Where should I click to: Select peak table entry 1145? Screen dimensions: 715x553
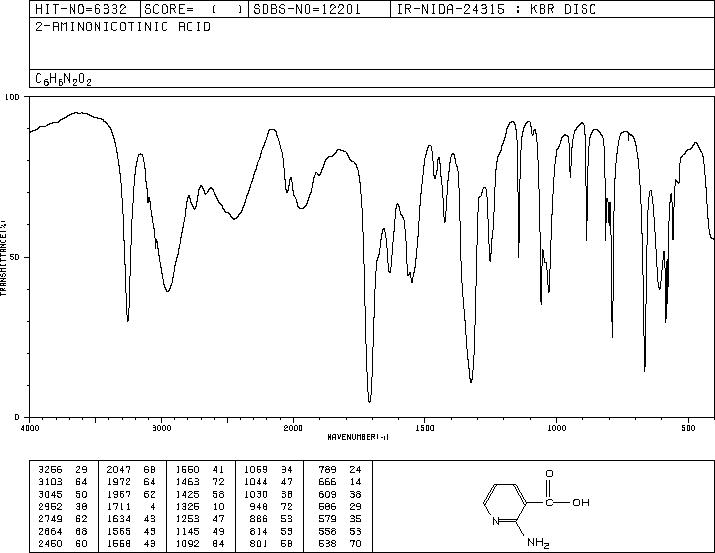(x=187, y=532)
